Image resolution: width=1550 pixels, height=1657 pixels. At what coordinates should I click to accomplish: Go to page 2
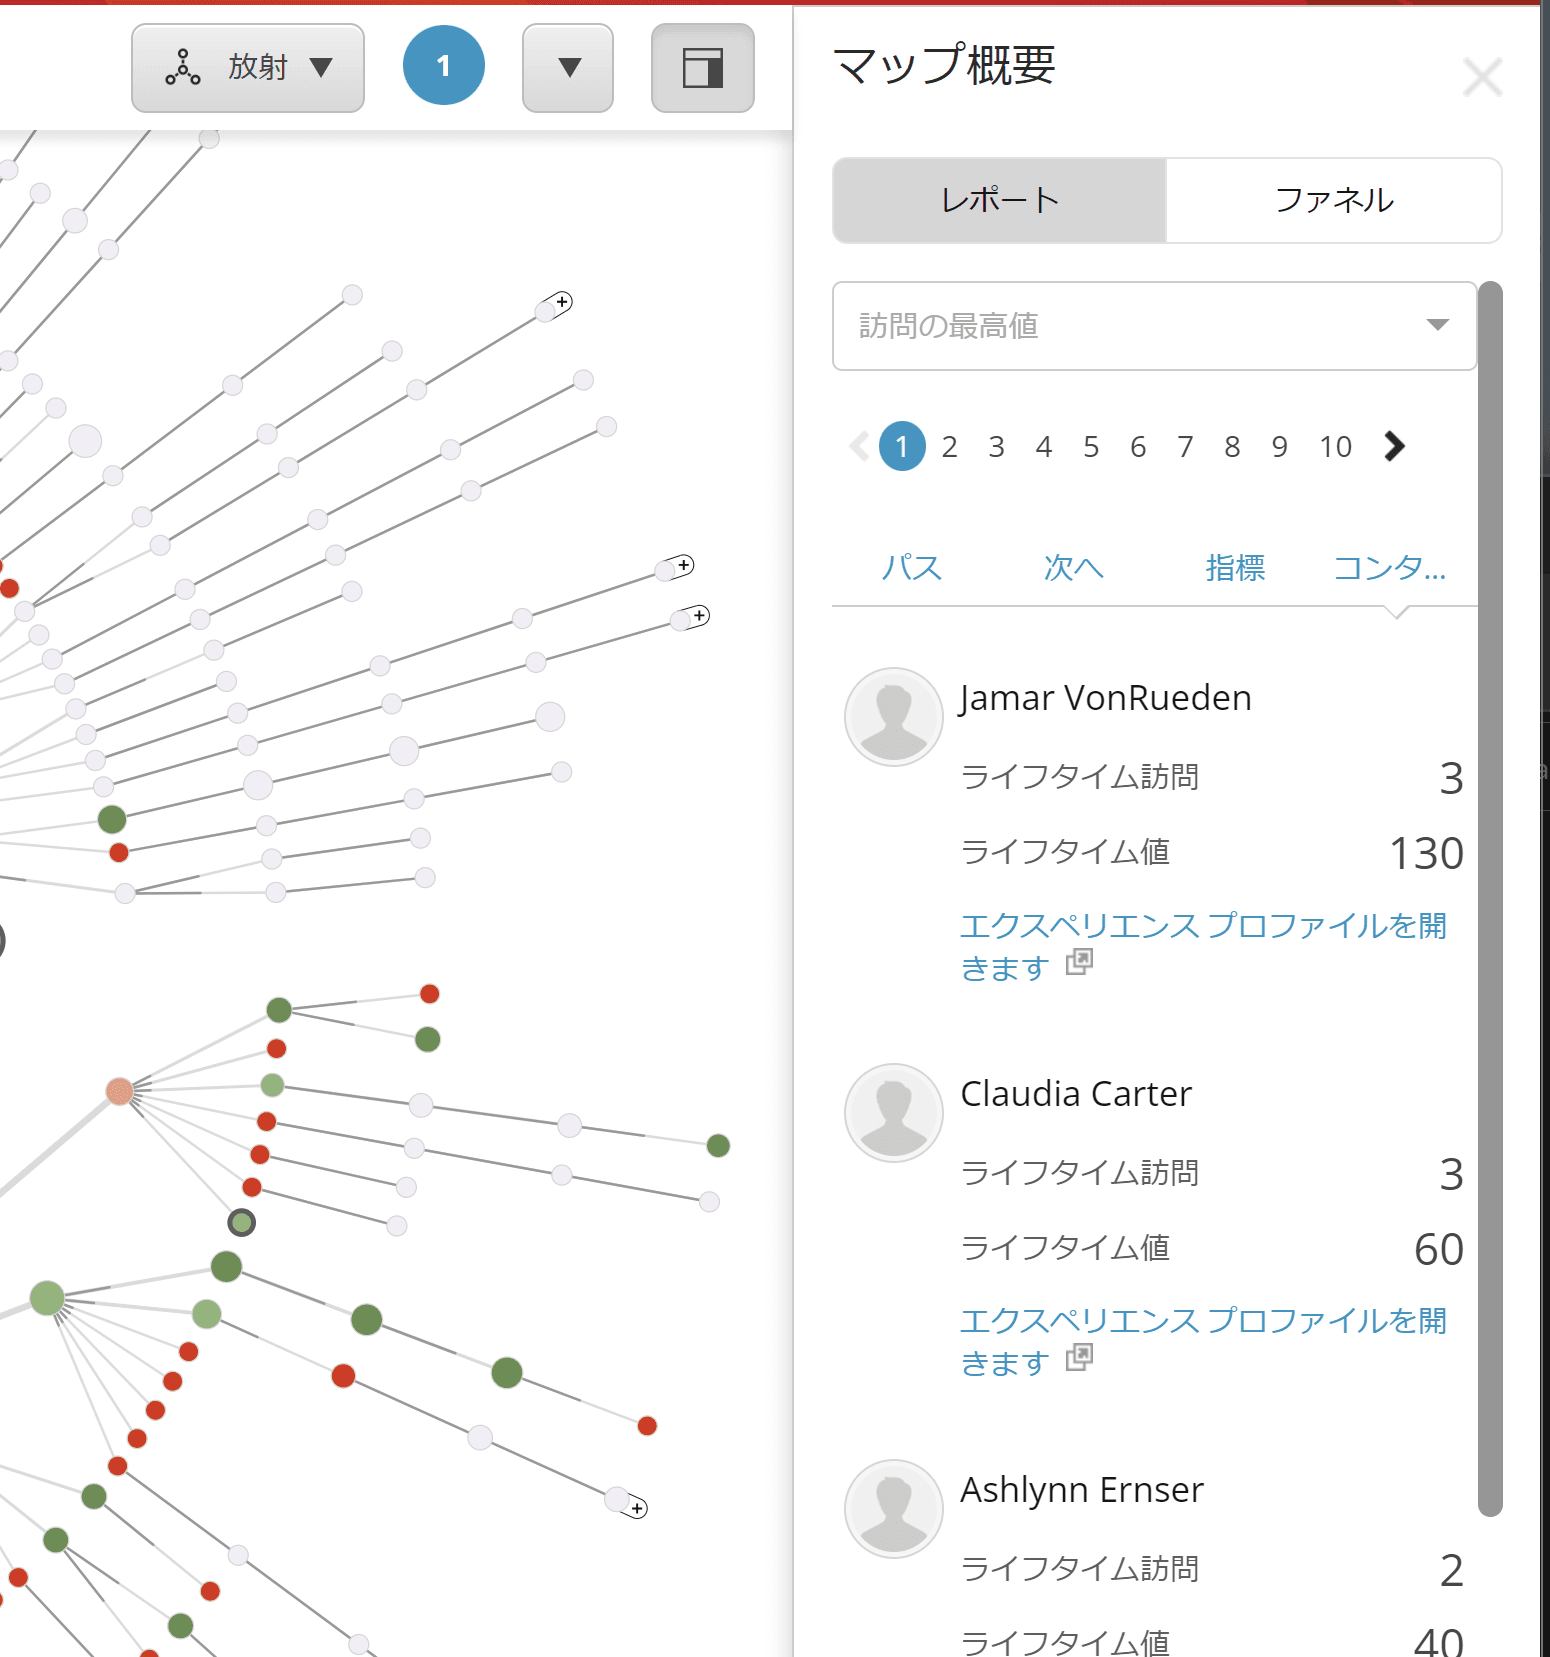(x=949, y=447)
